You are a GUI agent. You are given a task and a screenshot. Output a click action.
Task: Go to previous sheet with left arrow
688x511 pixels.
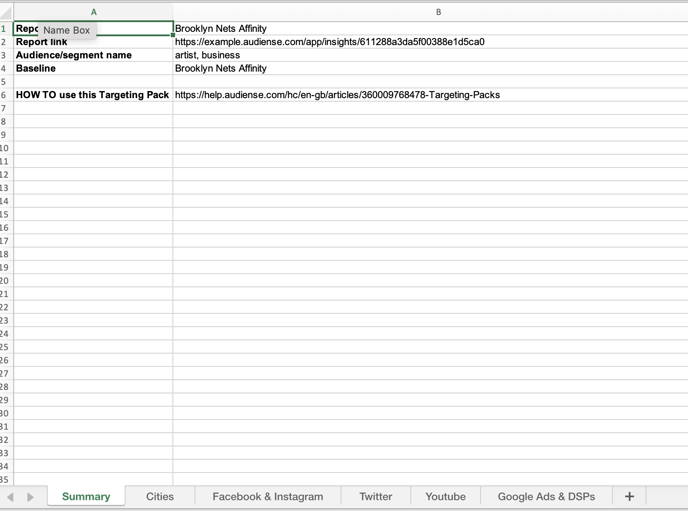click(x=10, y=497)
